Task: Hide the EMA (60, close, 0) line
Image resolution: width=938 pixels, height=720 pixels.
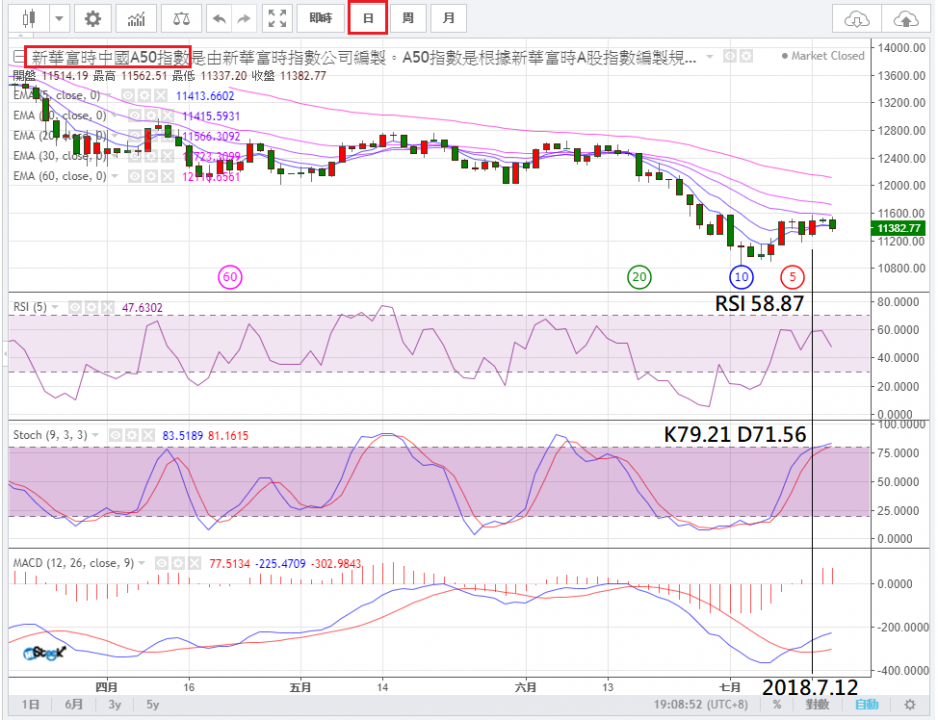Action: click(135, 176)
